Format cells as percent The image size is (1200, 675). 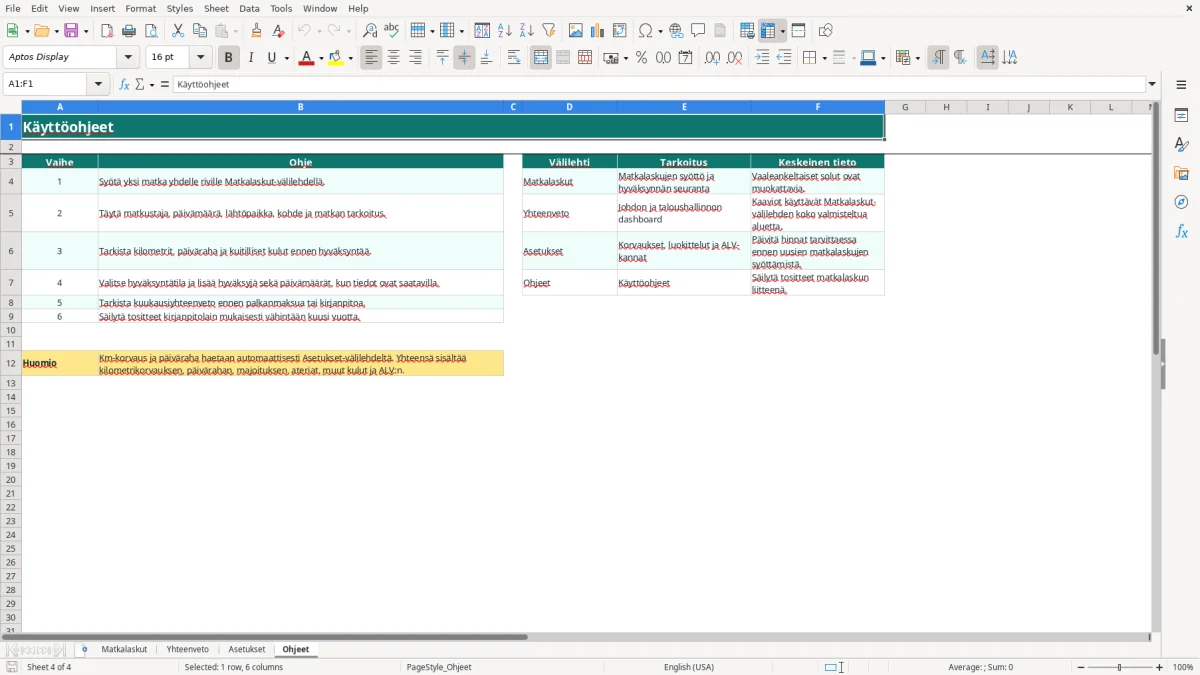tap(642, 58)
